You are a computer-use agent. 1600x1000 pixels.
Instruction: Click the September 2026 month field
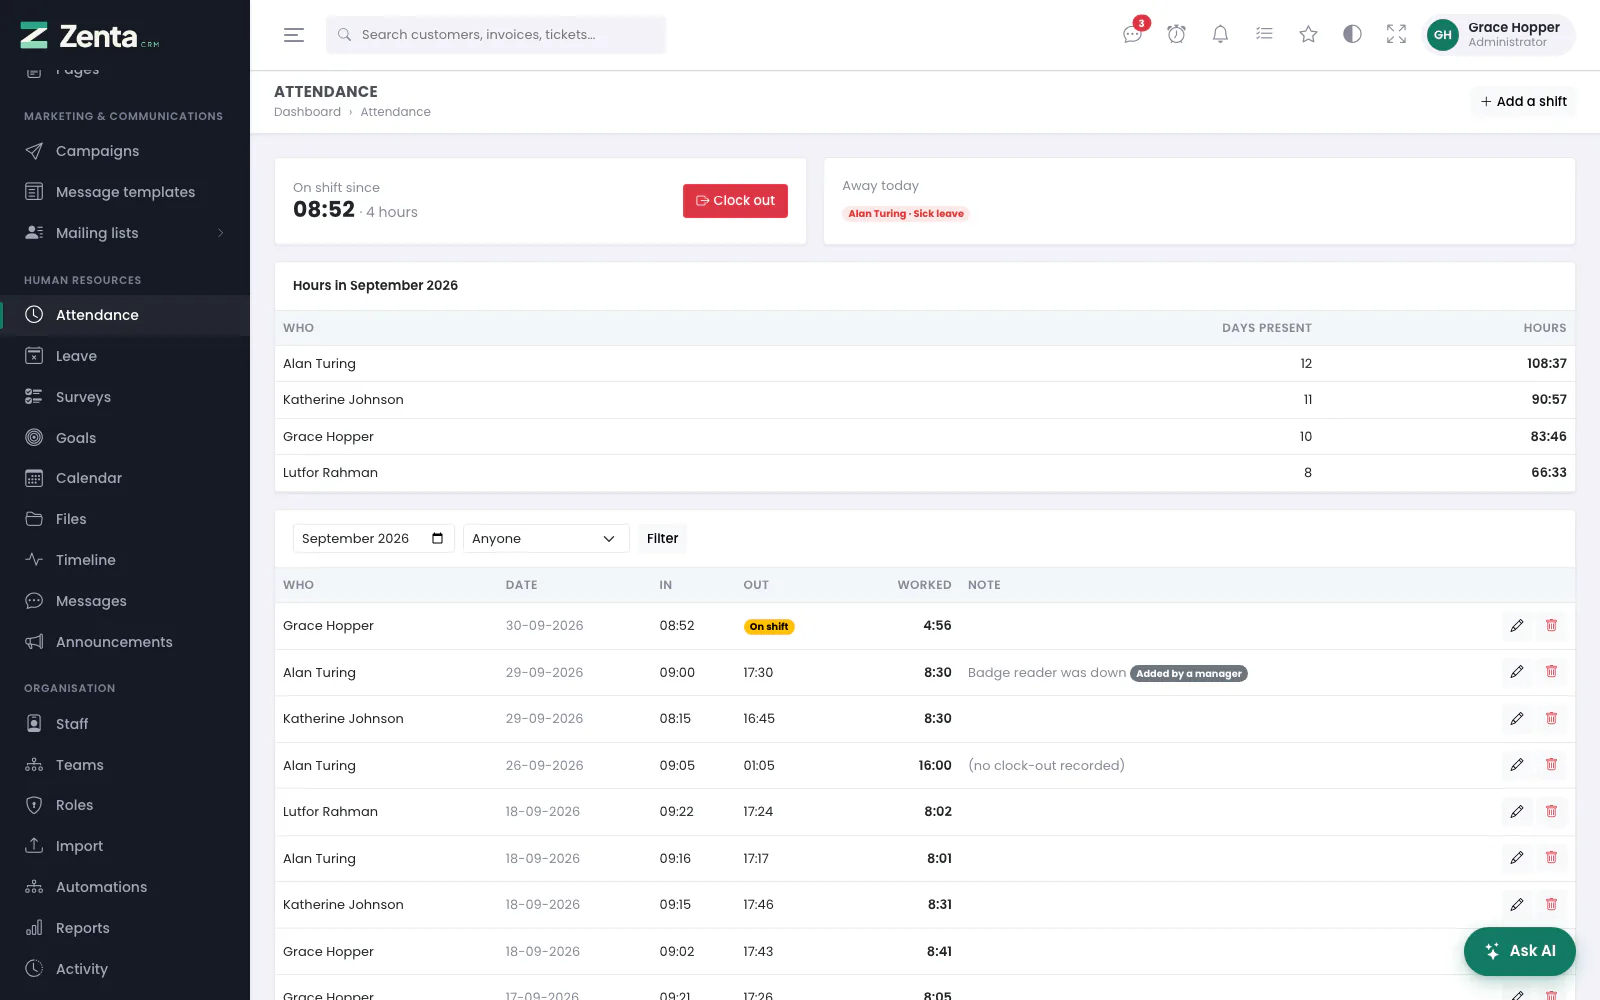(x=374, y=538)
